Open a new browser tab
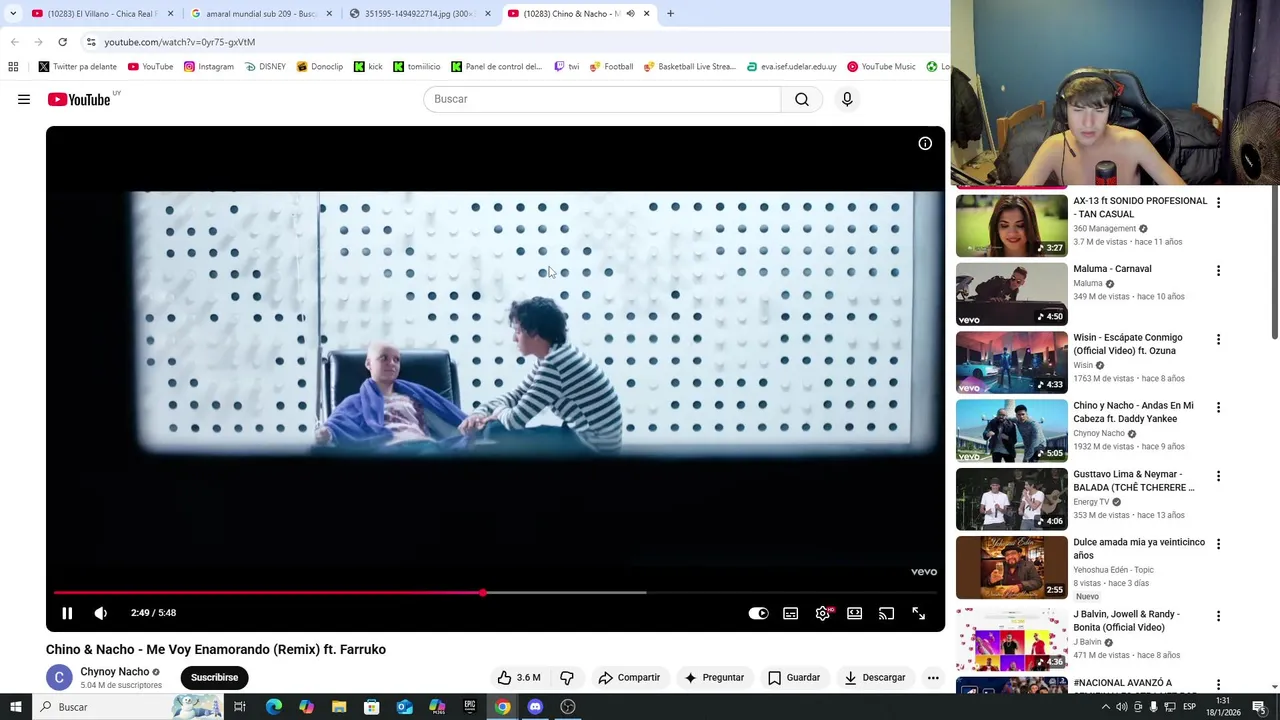This screenshot has width=1280, height=720. (670, 14)
